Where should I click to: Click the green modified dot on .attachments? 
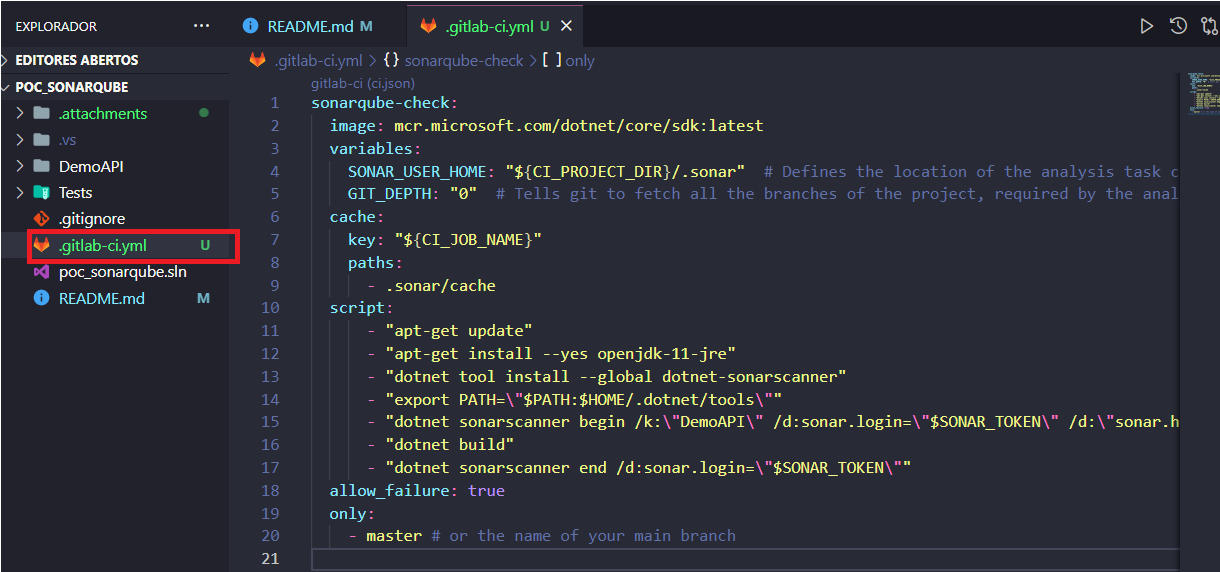point(204,113)
